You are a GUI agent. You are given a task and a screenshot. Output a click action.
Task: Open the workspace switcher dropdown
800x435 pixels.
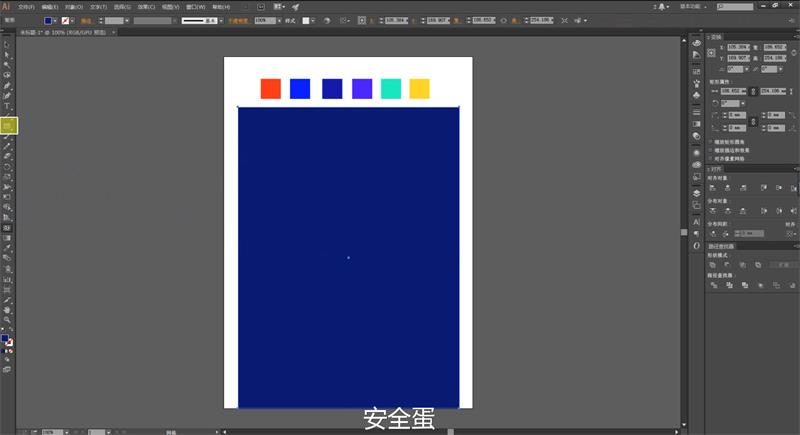(x=693, y=7)
